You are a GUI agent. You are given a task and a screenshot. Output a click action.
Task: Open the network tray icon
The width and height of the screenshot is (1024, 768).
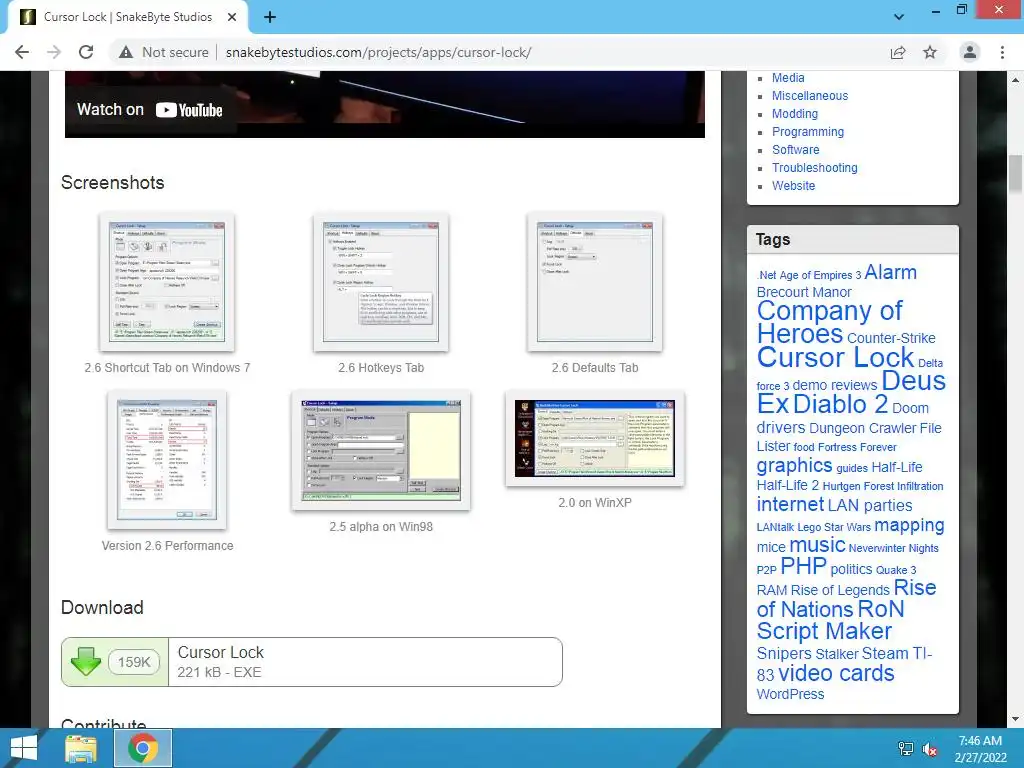click(x=905, y=748)
